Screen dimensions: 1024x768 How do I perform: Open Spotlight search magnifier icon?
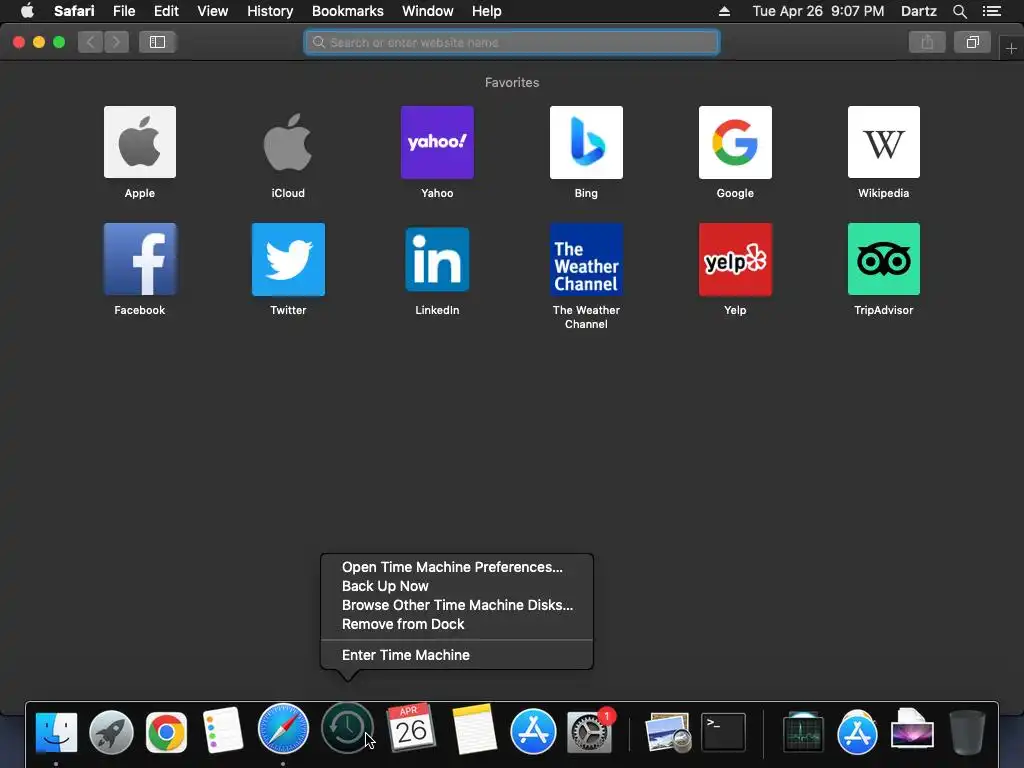[x=959, y=11]
